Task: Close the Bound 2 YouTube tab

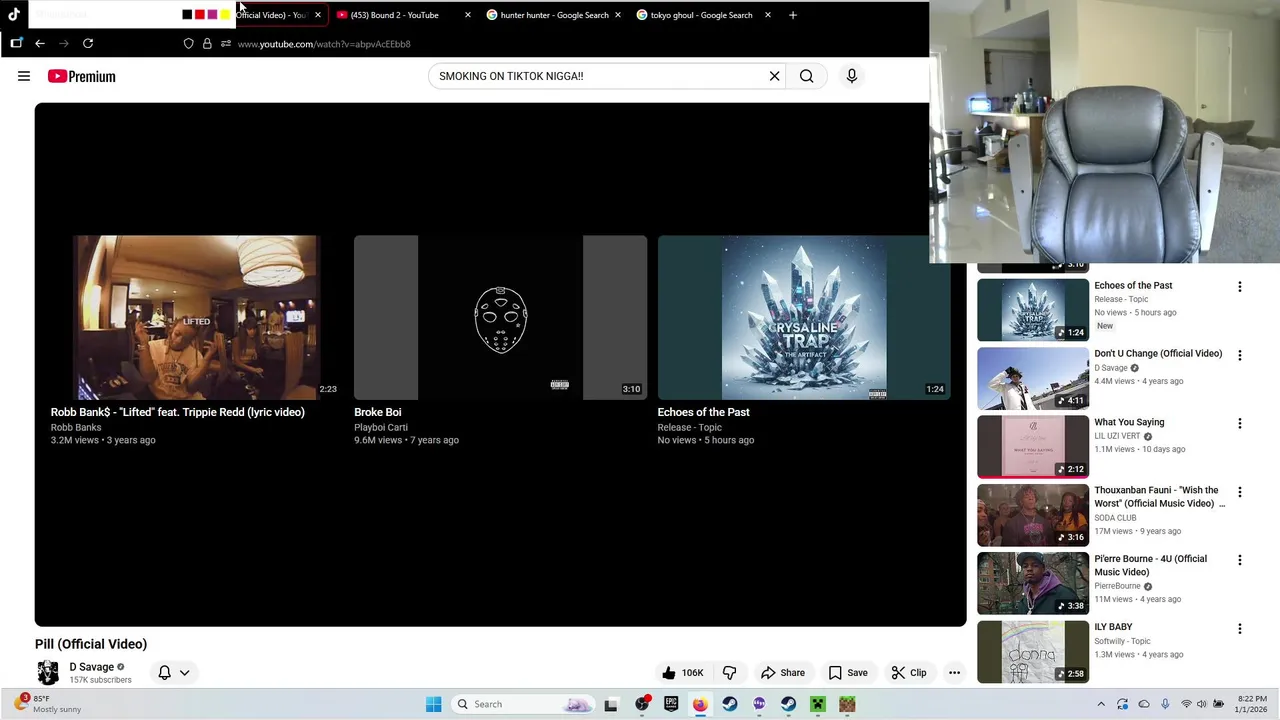Action: coord(467,15)
